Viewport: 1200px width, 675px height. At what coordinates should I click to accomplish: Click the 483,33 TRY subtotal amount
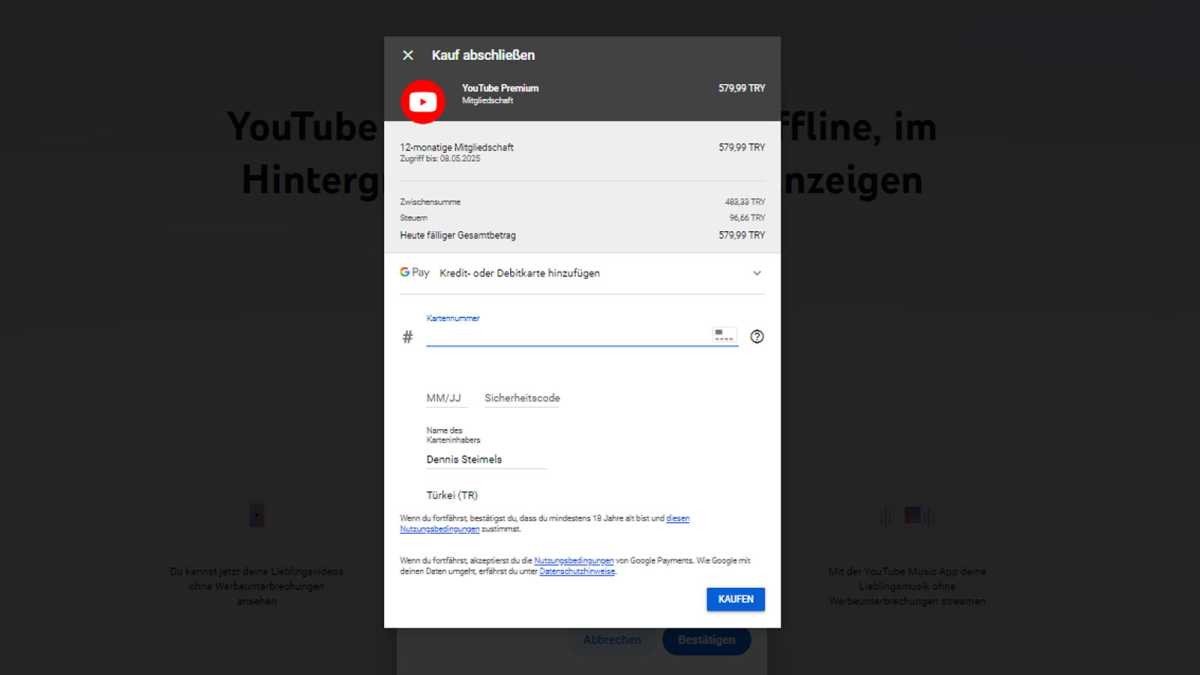point(745,202)
